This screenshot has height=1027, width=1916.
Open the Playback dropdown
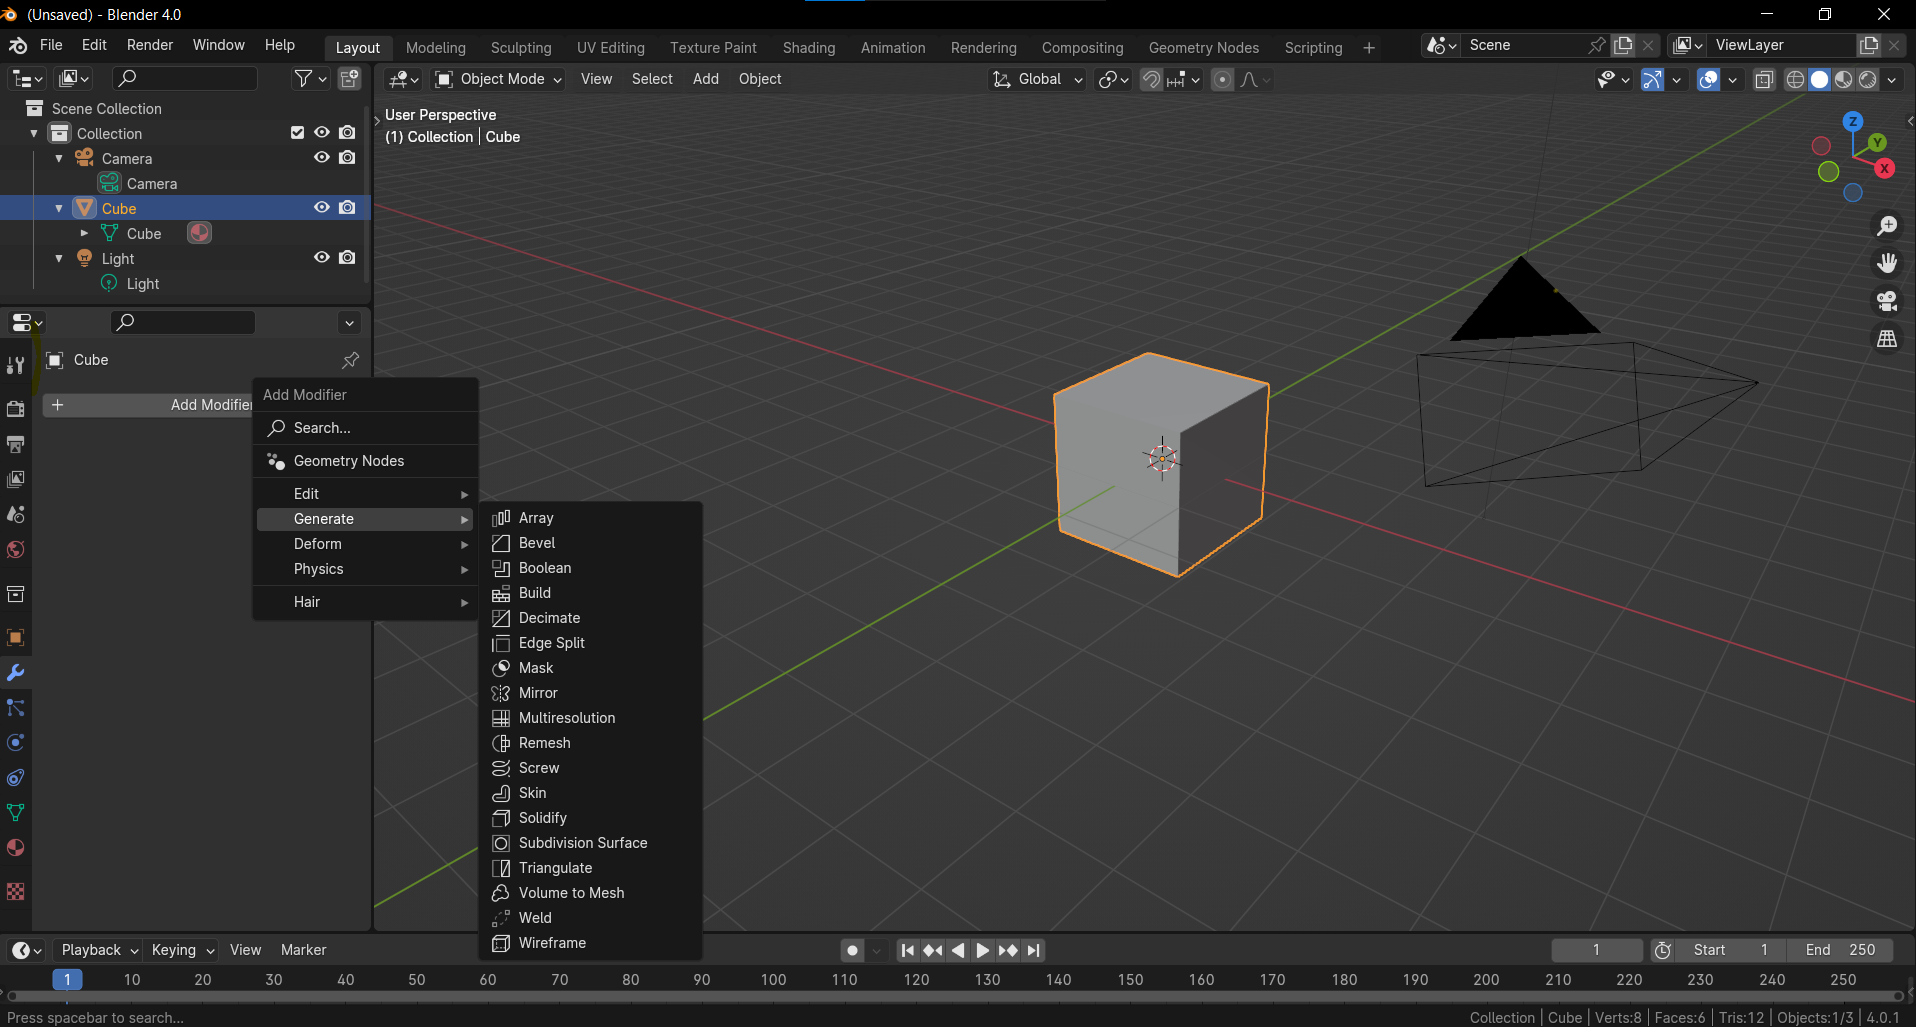[99, 951]
